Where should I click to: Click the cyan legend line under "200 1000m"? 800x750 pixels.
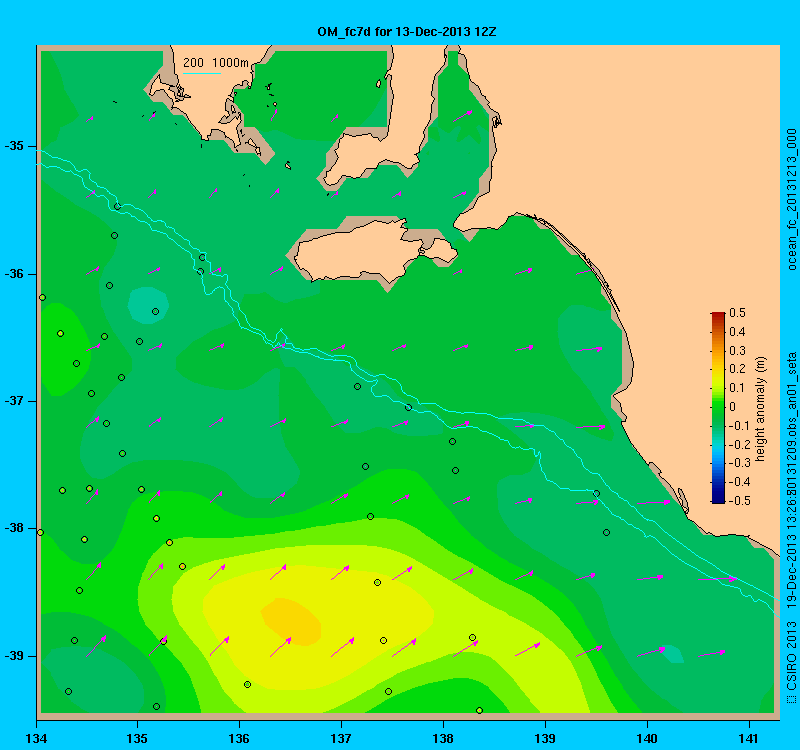(202, 73)
